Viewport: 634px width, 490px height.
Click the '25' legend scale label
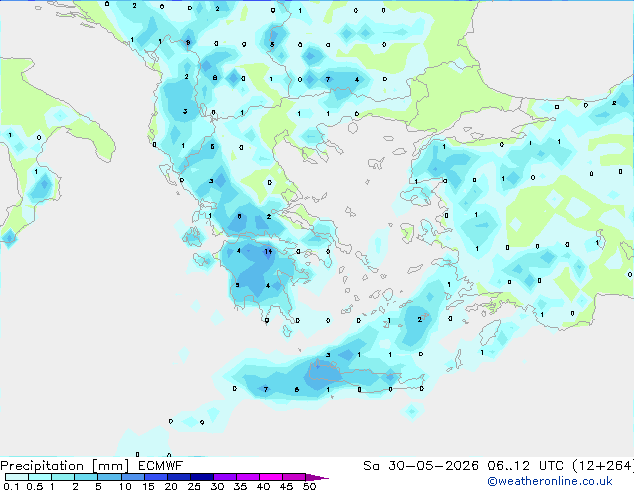pyautogui.click(x=194, y=486)
